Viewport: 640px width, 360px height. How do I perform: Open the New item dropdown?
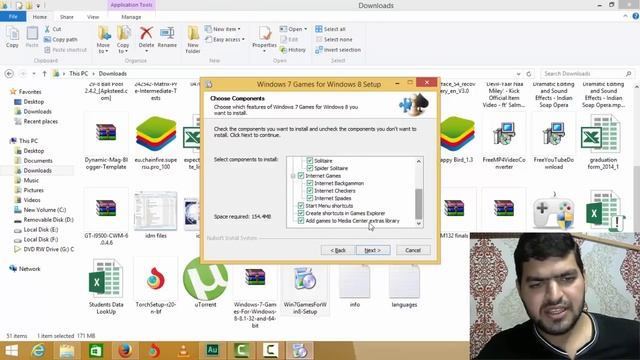pos(223,29)
